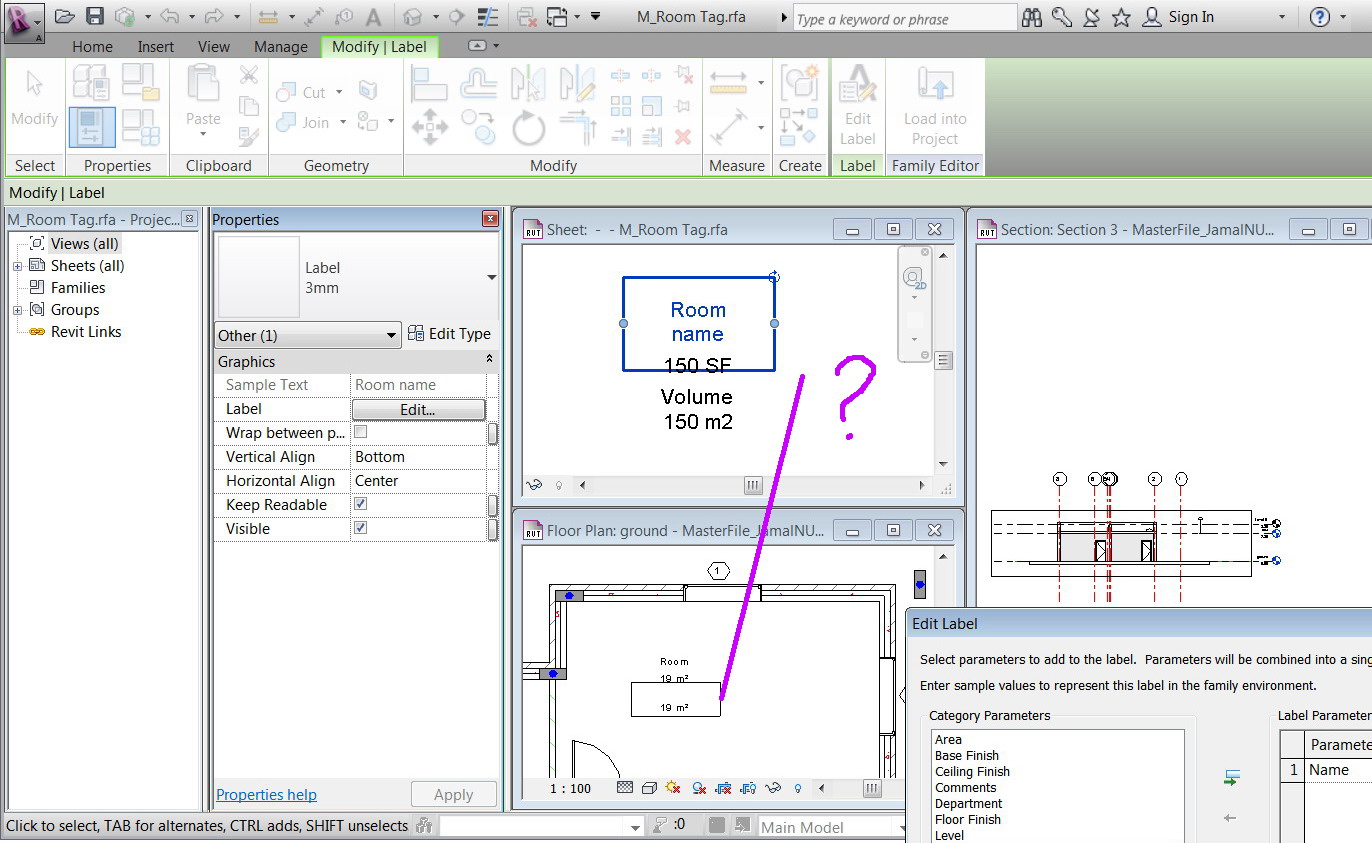1372x843 pixels.
Task: Click the Crop View icon in floor plan view bar
Action: click(723, 788)
